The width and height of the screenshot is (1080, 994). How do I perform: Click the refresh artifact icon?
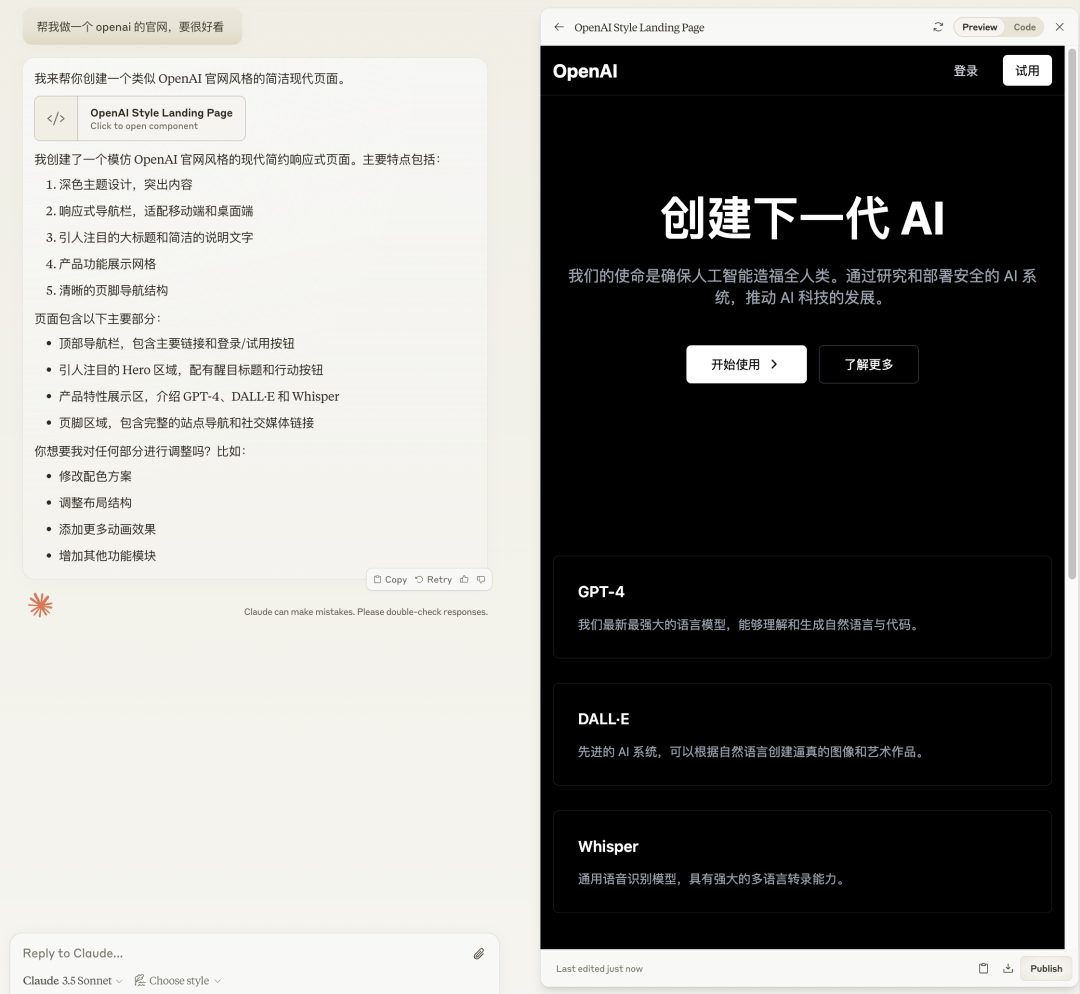coord(938,27)
